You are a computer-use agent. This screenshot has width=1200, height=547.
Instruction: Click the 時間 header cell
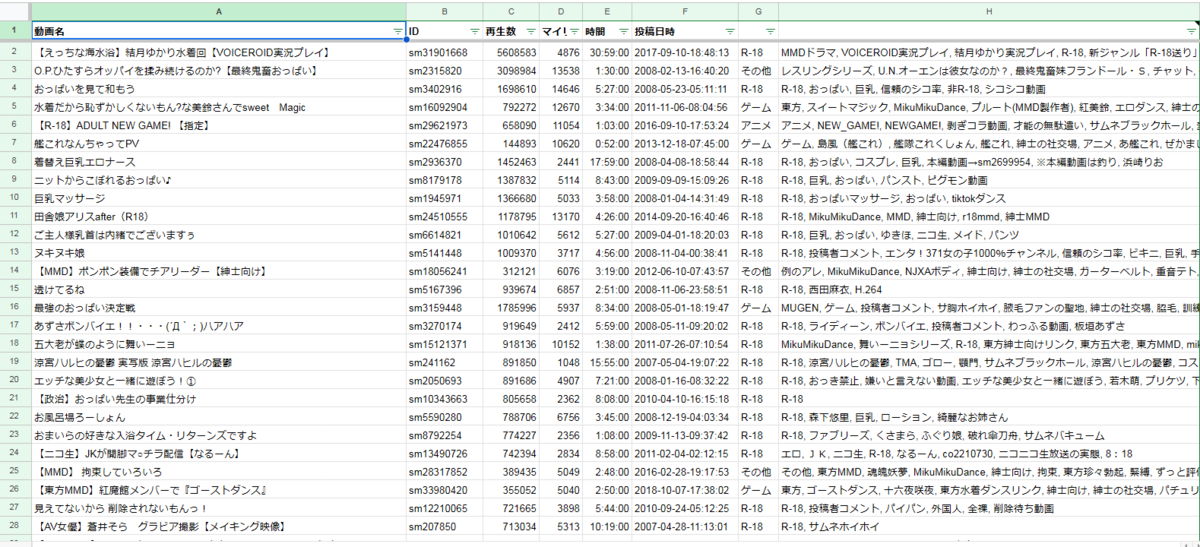(x=607, y=31)
